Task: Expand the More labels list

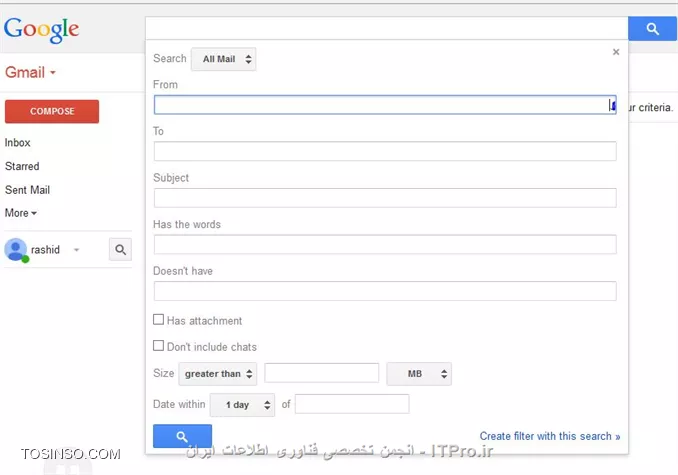Action: [x=20, y=213]
